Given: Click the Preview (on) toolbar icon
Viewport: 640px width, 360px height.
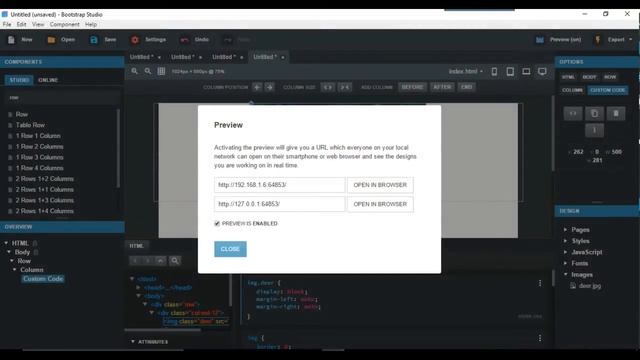Looking at the screenshot, I should (540, 40).
